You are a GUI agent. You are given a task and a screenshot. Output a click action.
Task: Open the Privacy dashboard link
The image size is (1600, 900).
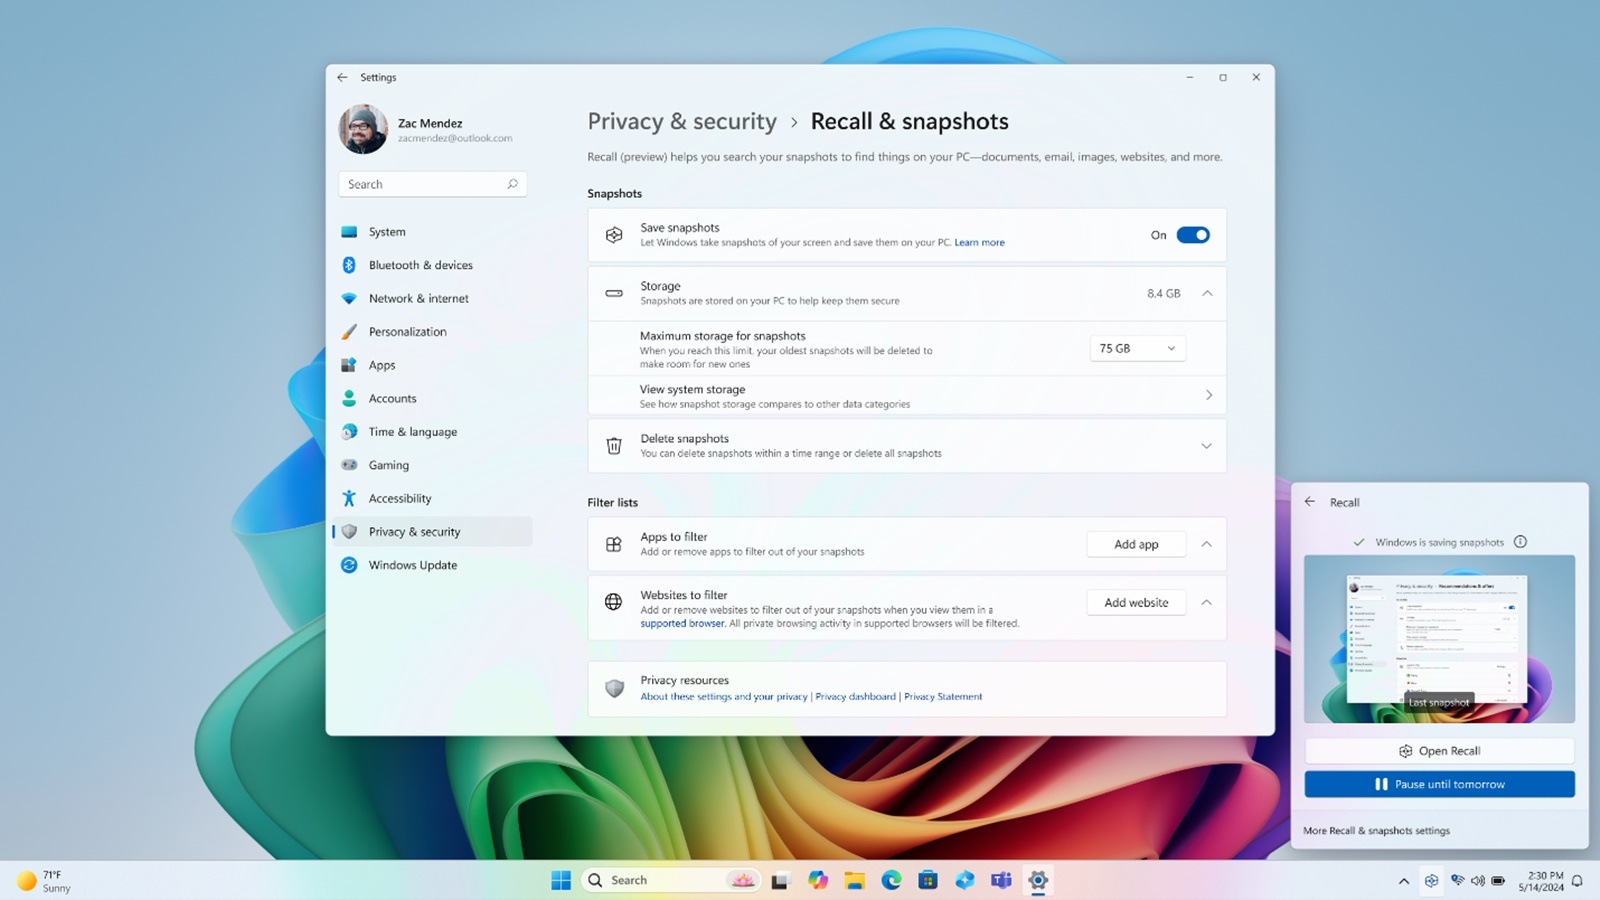[855, 696]
